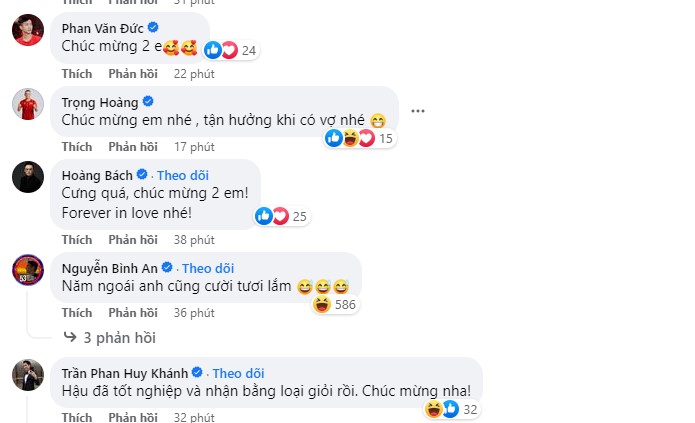This screenshot has height=423, width=695.
Task: Follow Nguyễn Bình An via Theo dõi
Action: [208, 269]
